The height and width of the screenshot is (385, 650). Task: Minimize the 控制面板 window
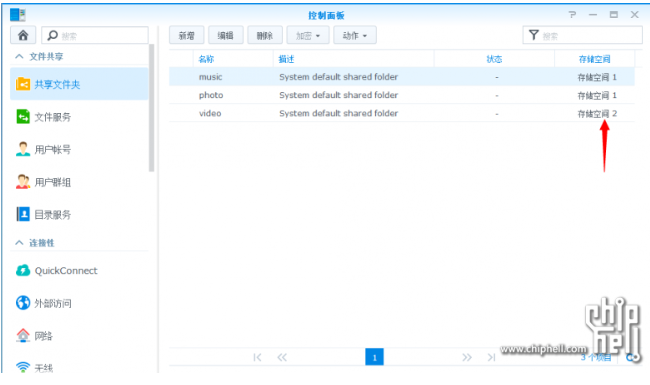(593, 15)
